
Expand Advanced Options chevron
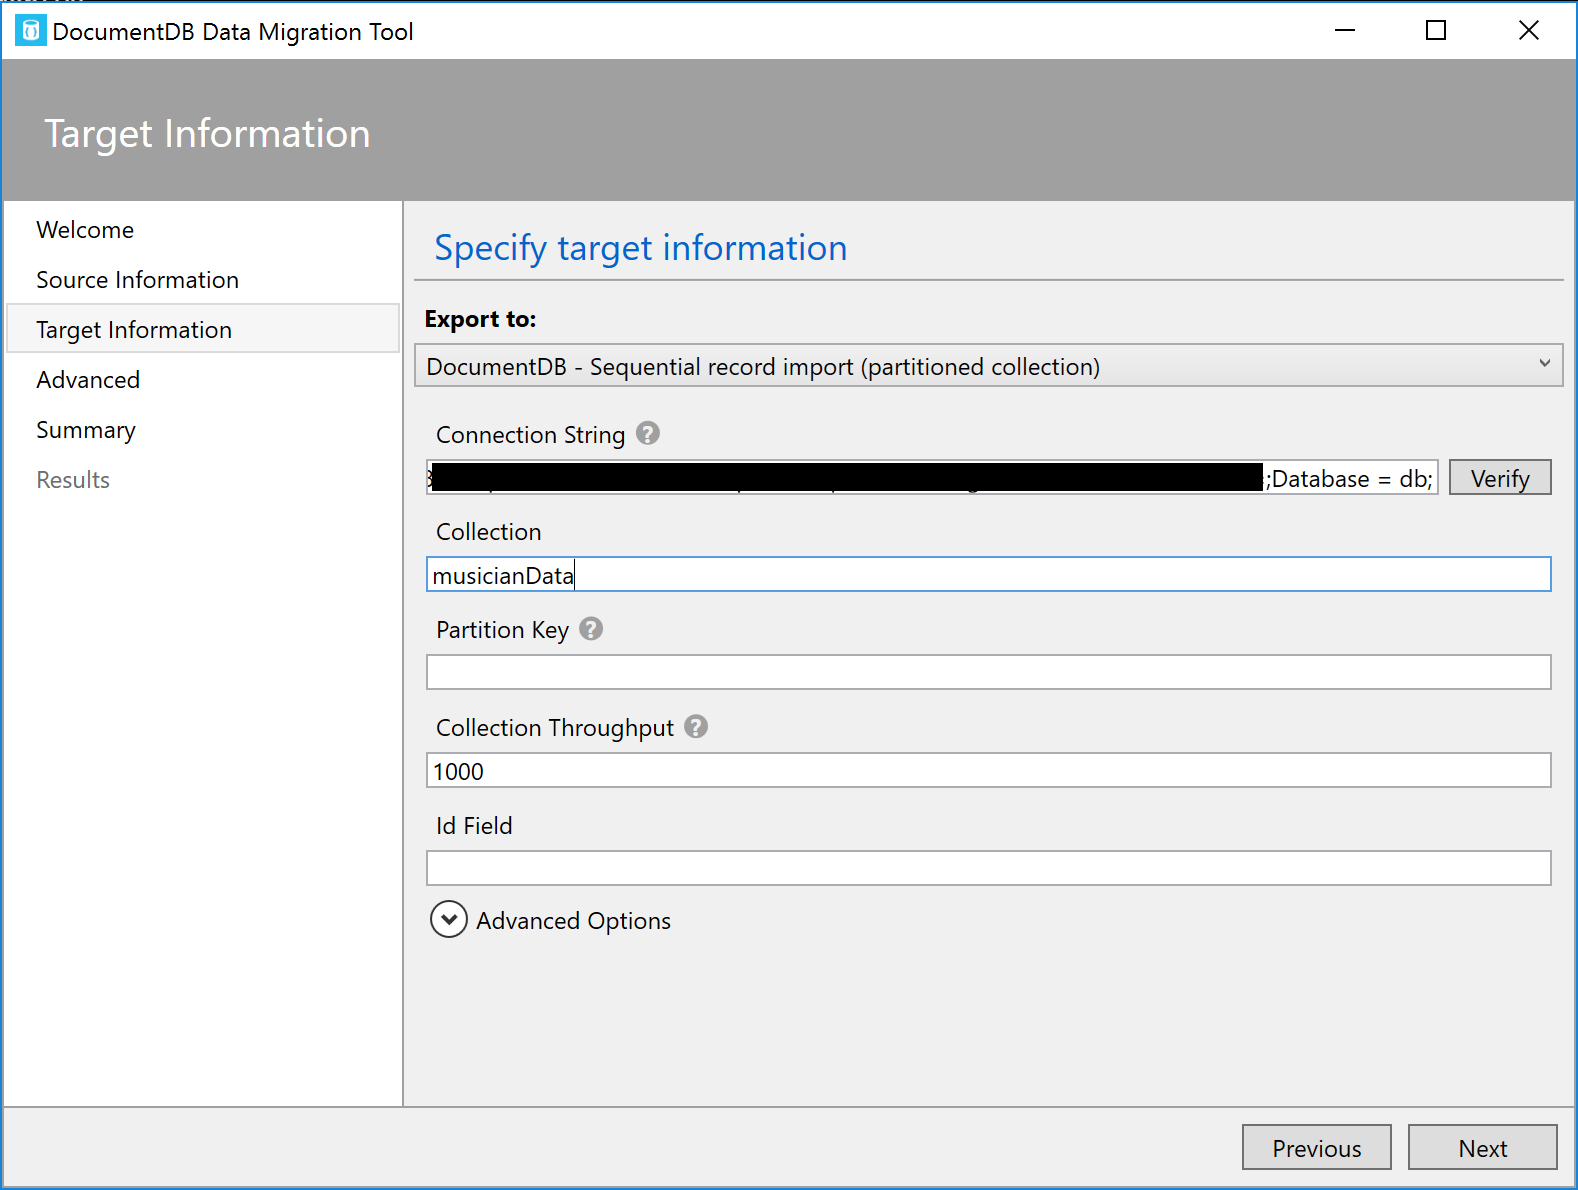pos(449,919)
